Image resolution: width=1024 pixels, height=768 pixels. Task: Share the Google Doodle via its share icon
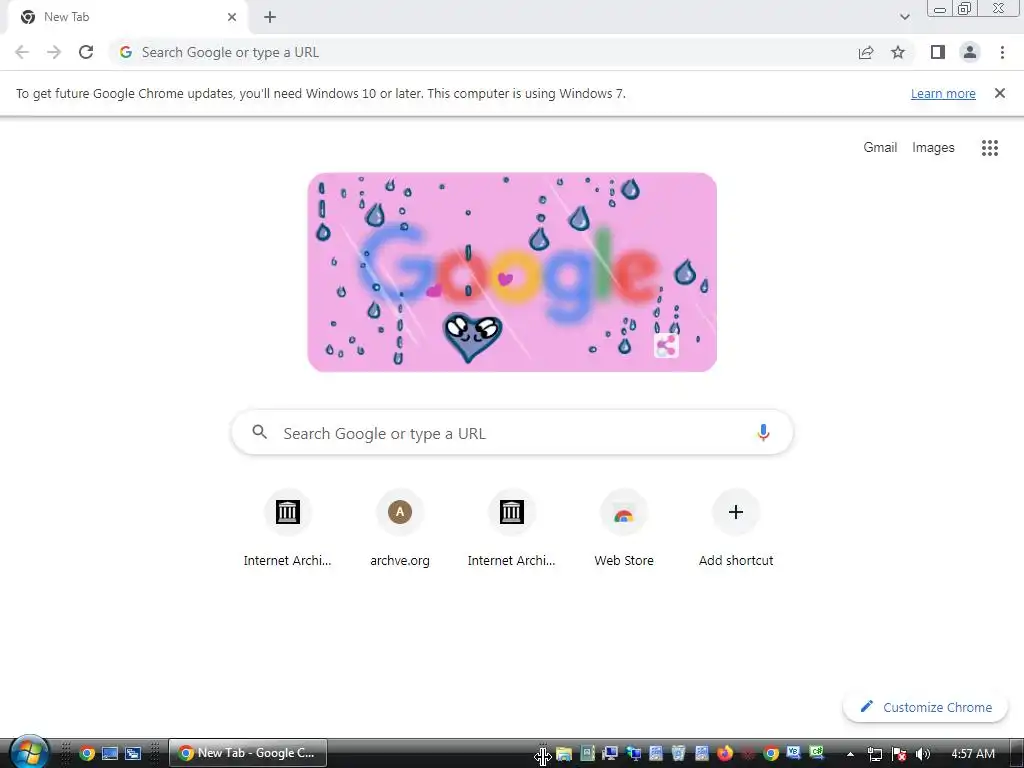(666, 346)
